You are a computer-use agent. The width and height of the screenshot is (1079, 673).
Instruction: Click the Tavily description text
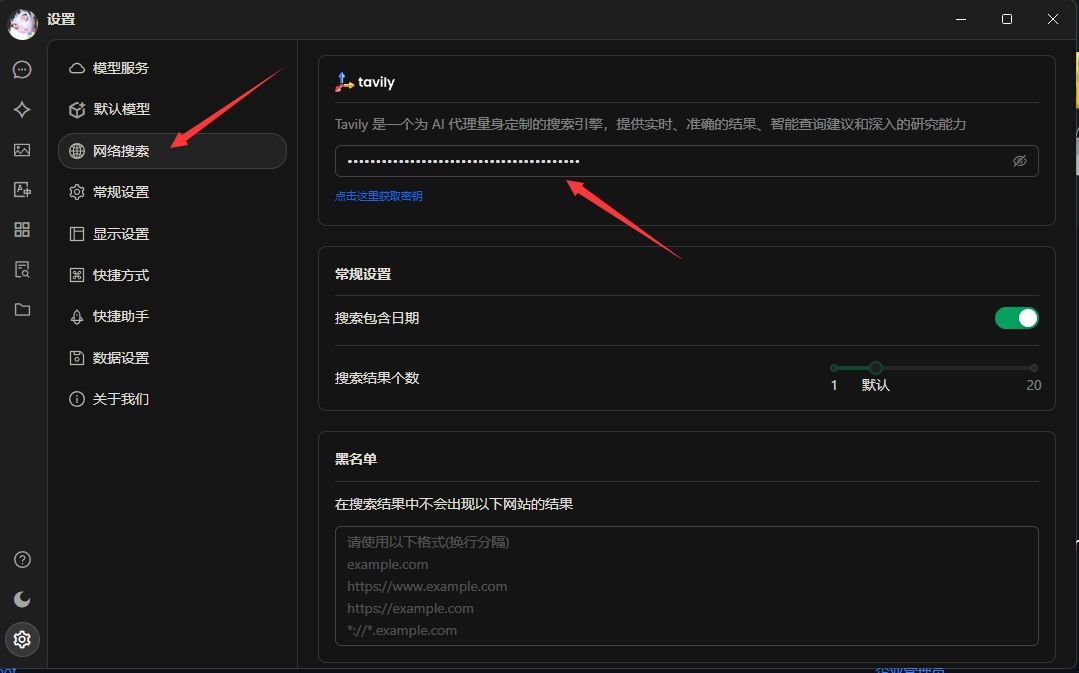coord(650,125)
